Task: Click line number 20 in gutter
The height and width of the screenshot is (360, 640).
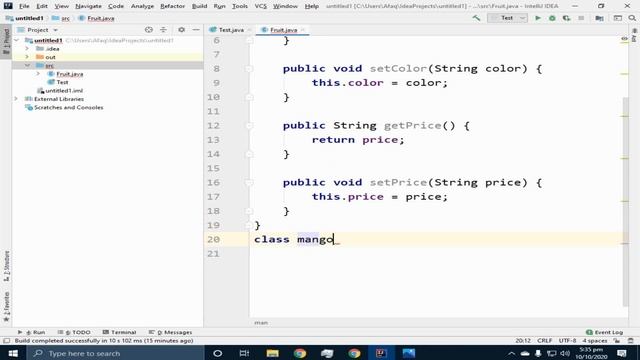Action: click(x=213, y=239)
